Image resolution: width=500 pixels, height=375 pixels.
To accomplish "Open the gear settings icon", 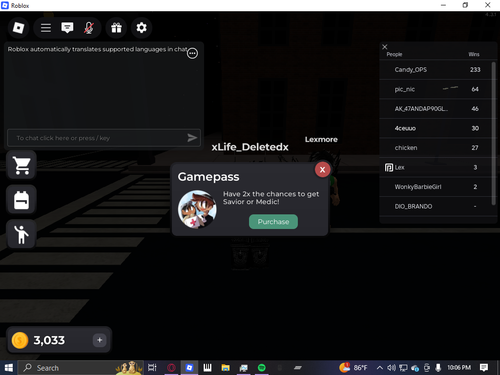I will pos(141,28).
